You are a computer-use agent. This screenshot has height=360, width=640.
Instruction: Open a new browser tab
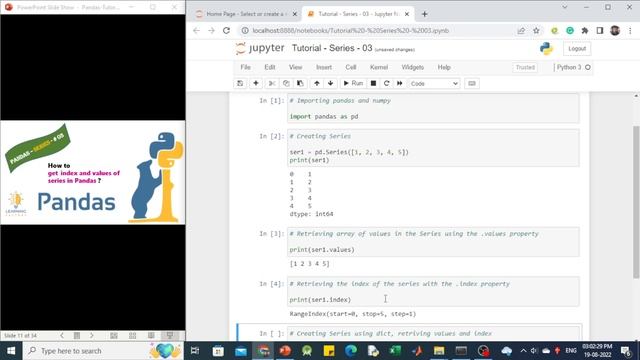point(424,14)
